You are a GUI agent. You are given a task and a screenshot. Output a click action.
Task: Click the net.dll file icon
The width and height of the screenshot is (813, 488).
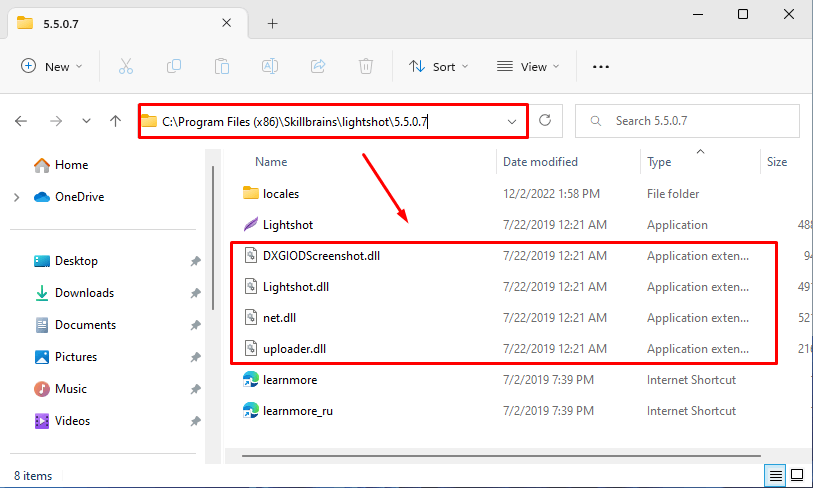(250, 317)
